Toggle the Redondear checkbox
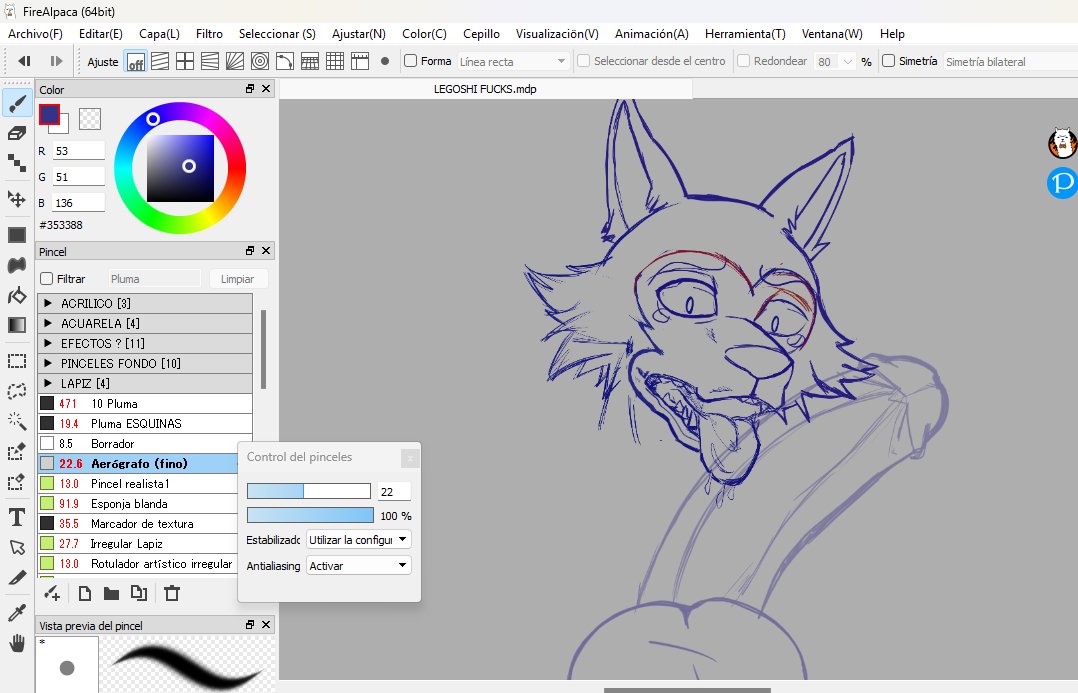The image size is (1078, 693). pyautogui.click(x=743, y=61)
